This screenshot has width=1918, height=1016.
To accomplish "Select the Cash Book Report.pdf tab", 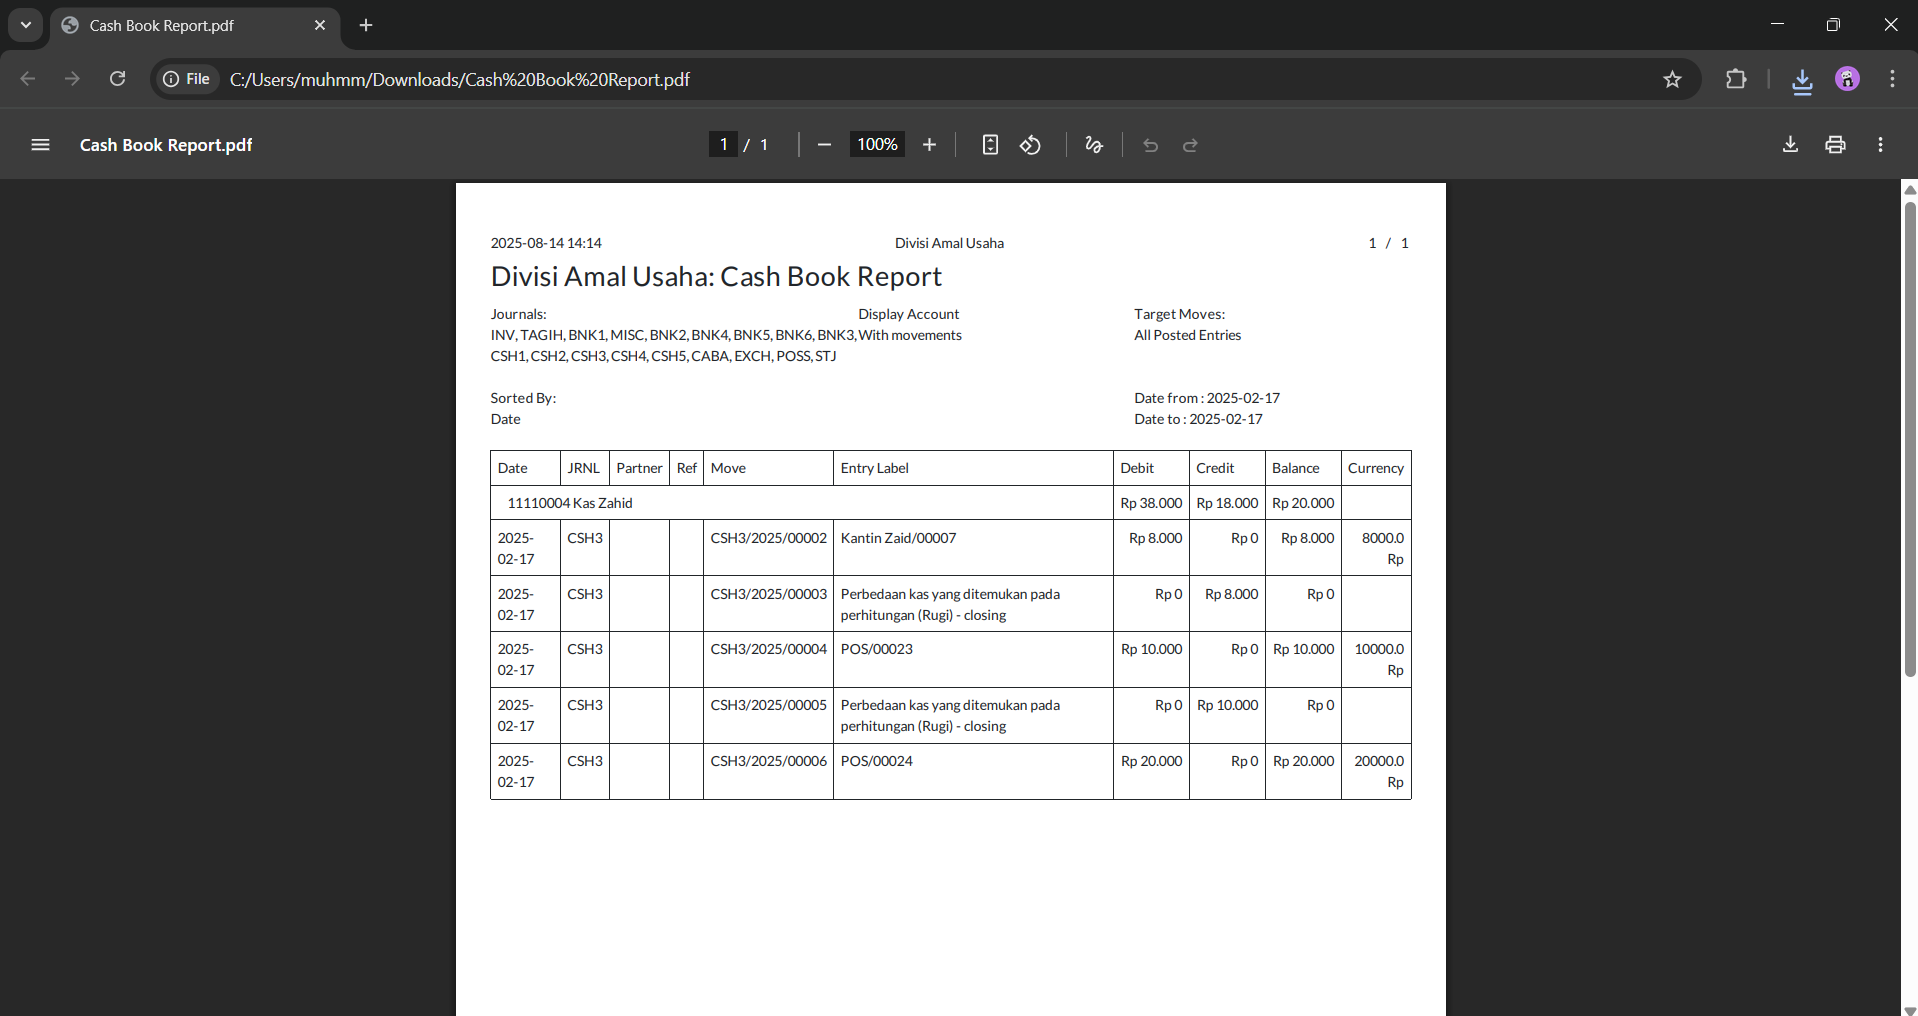I will point(180,25).
